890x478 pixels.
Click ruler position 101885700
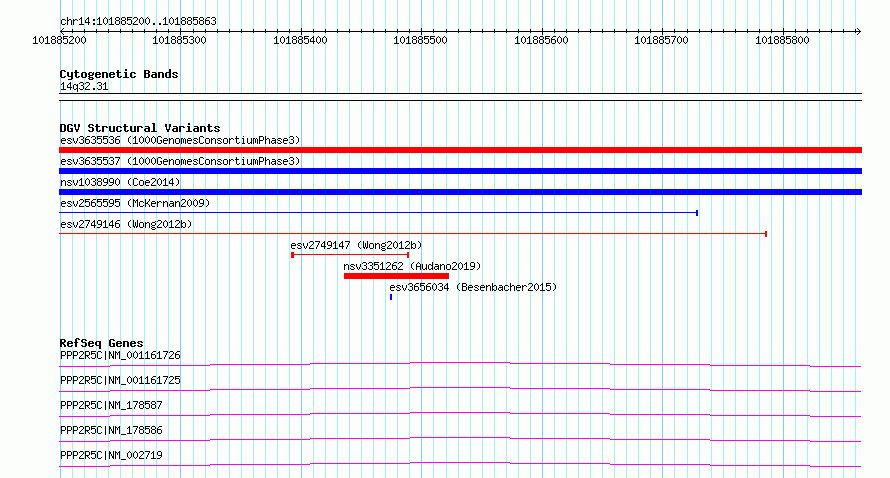[661, 40]
